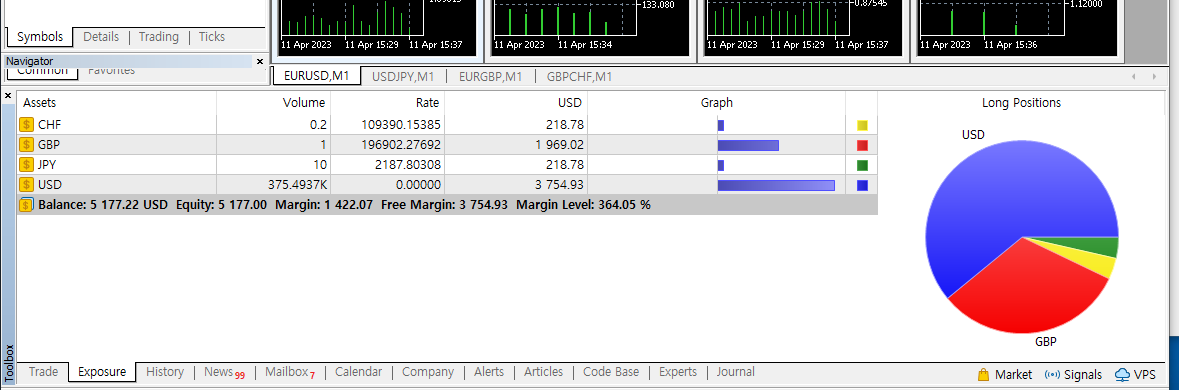The height and width of the screenshot is (390, 1179).
Task: Open the Company tab
Action: click(428, 372)
